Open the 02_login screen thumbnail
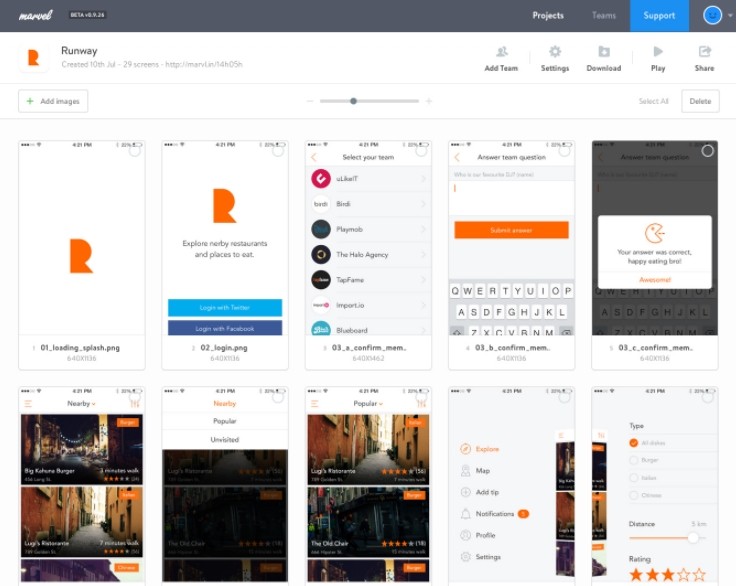The height and width of the screenshot is (586, 736). (x=225, y=238)
